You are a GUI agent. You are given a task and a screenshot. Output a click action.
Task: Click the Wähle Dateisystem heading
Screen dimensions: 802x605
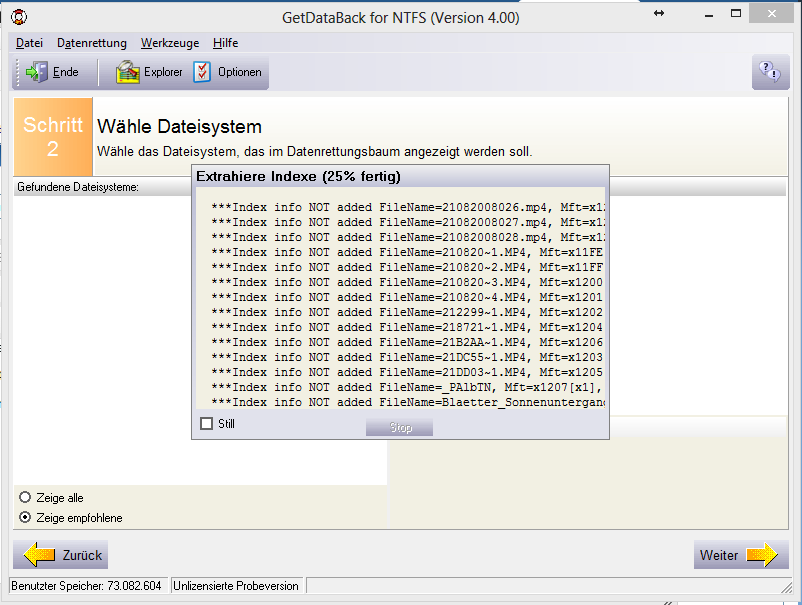(180, 126)
